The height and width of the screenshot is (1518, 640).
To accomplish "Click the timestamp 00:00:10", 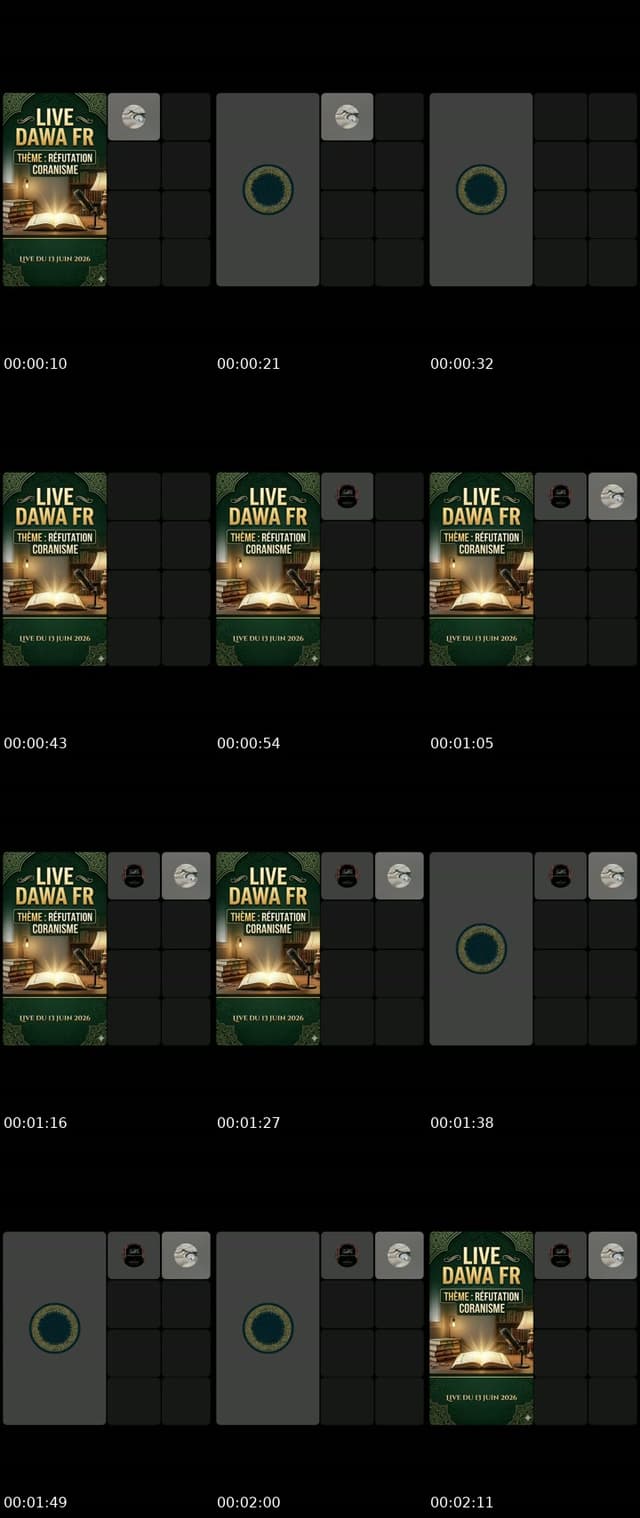I will tap(36, 364).
